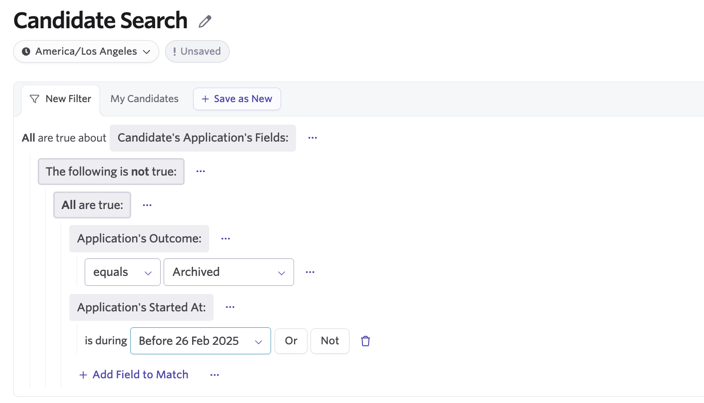
Task: Open the Archived value dropdown
Action: (229, 272)
